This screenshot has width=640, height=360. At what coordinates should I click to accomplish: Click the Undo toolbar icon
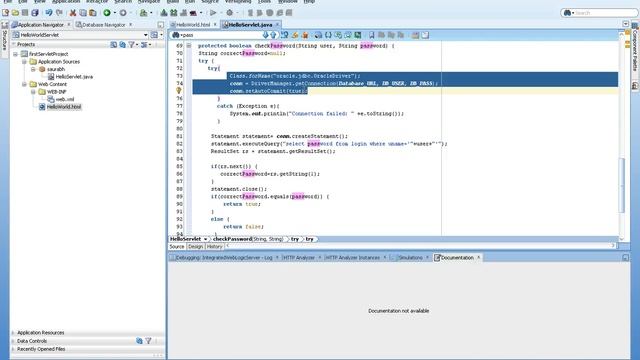49,13
